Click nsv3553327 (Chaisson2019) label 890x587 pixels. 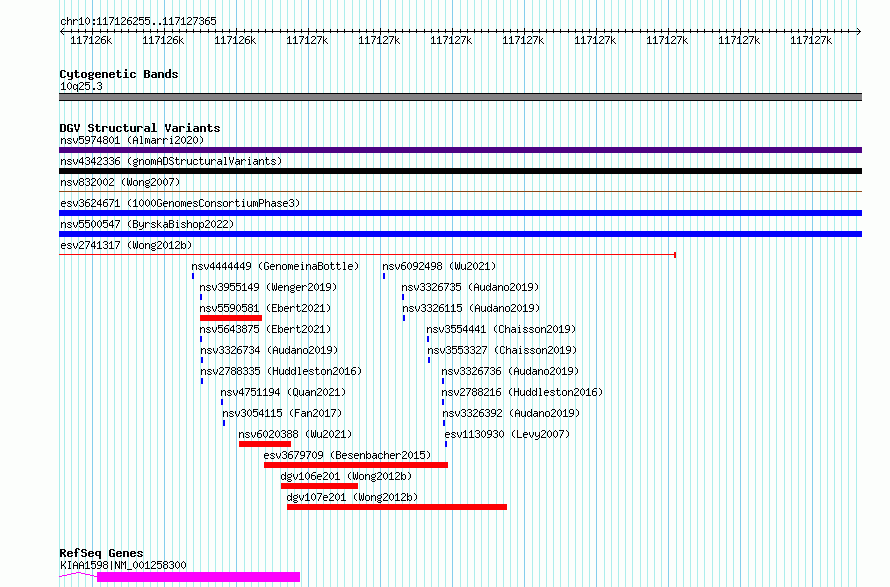click(502, 350)
